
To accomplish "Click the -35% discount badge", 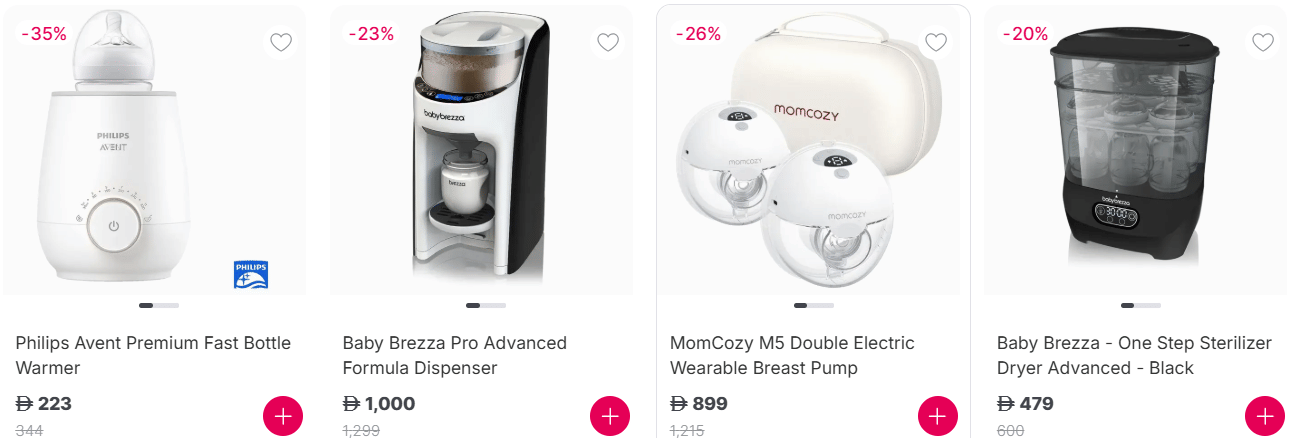I will click(43, 34).
